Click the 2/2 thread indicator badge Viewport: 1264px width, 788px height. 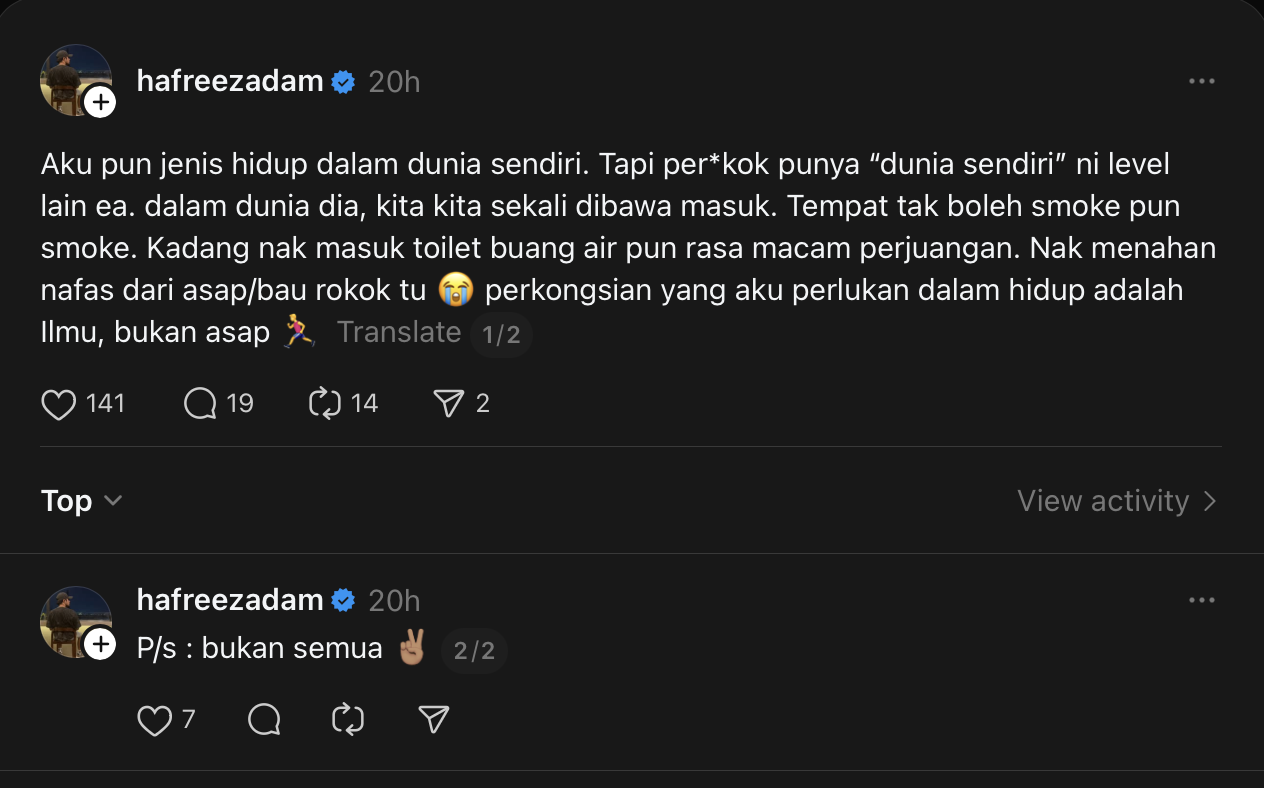474,651
